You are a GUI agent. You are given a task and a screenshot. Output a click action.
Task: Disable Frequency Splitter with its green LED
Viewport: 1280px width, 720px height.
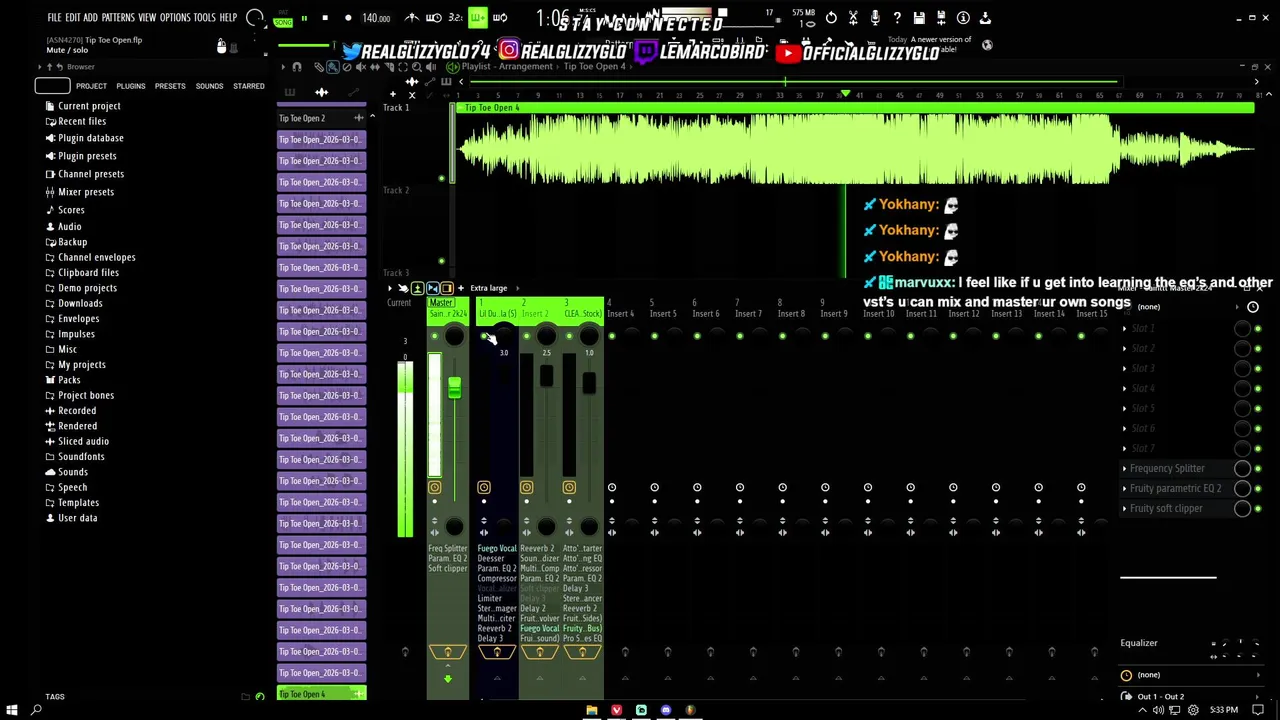[x=1258, y=469]
